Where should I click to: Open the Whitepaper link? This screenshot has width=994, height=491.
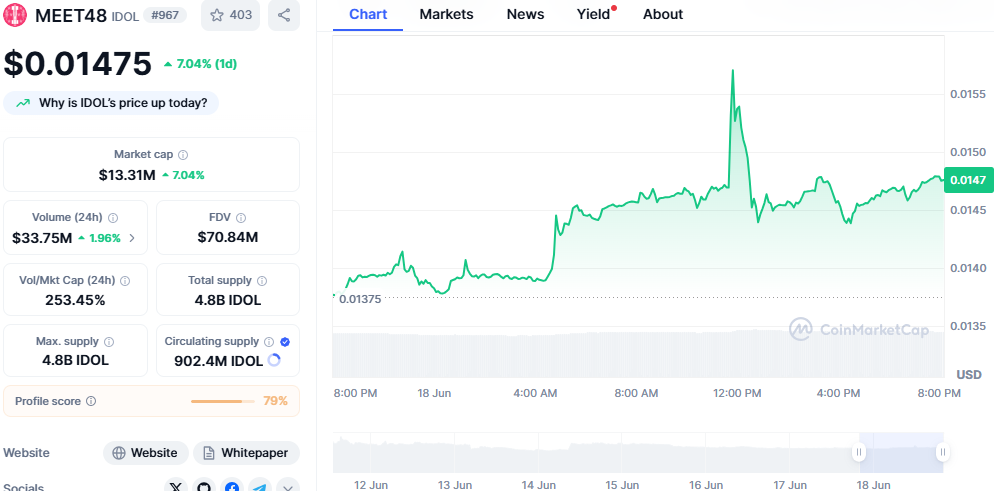247,453
